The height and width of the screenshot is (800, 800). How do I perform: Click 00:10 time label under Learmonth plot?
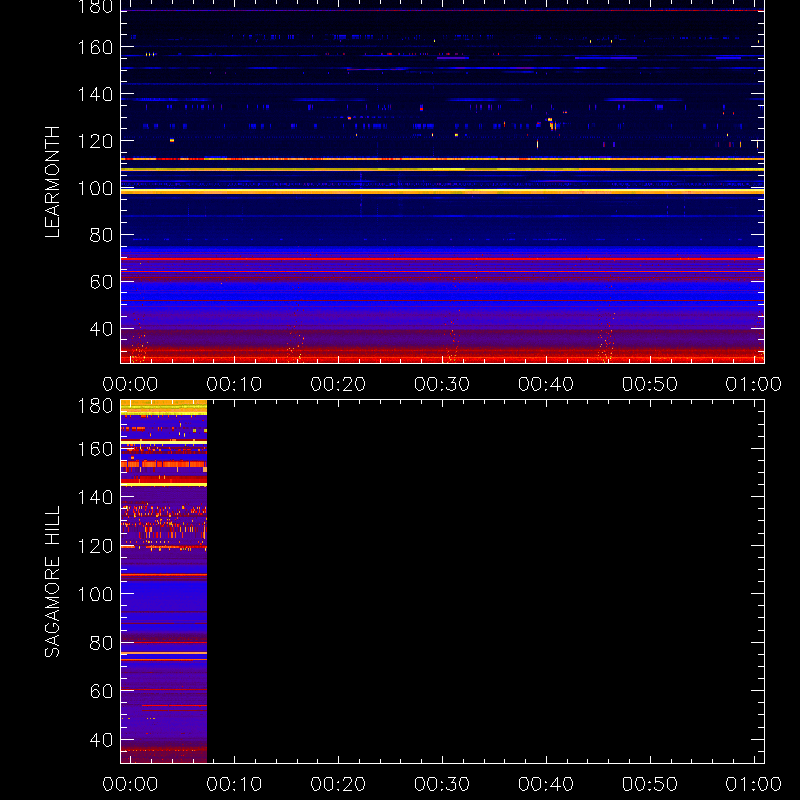(234, 384)
